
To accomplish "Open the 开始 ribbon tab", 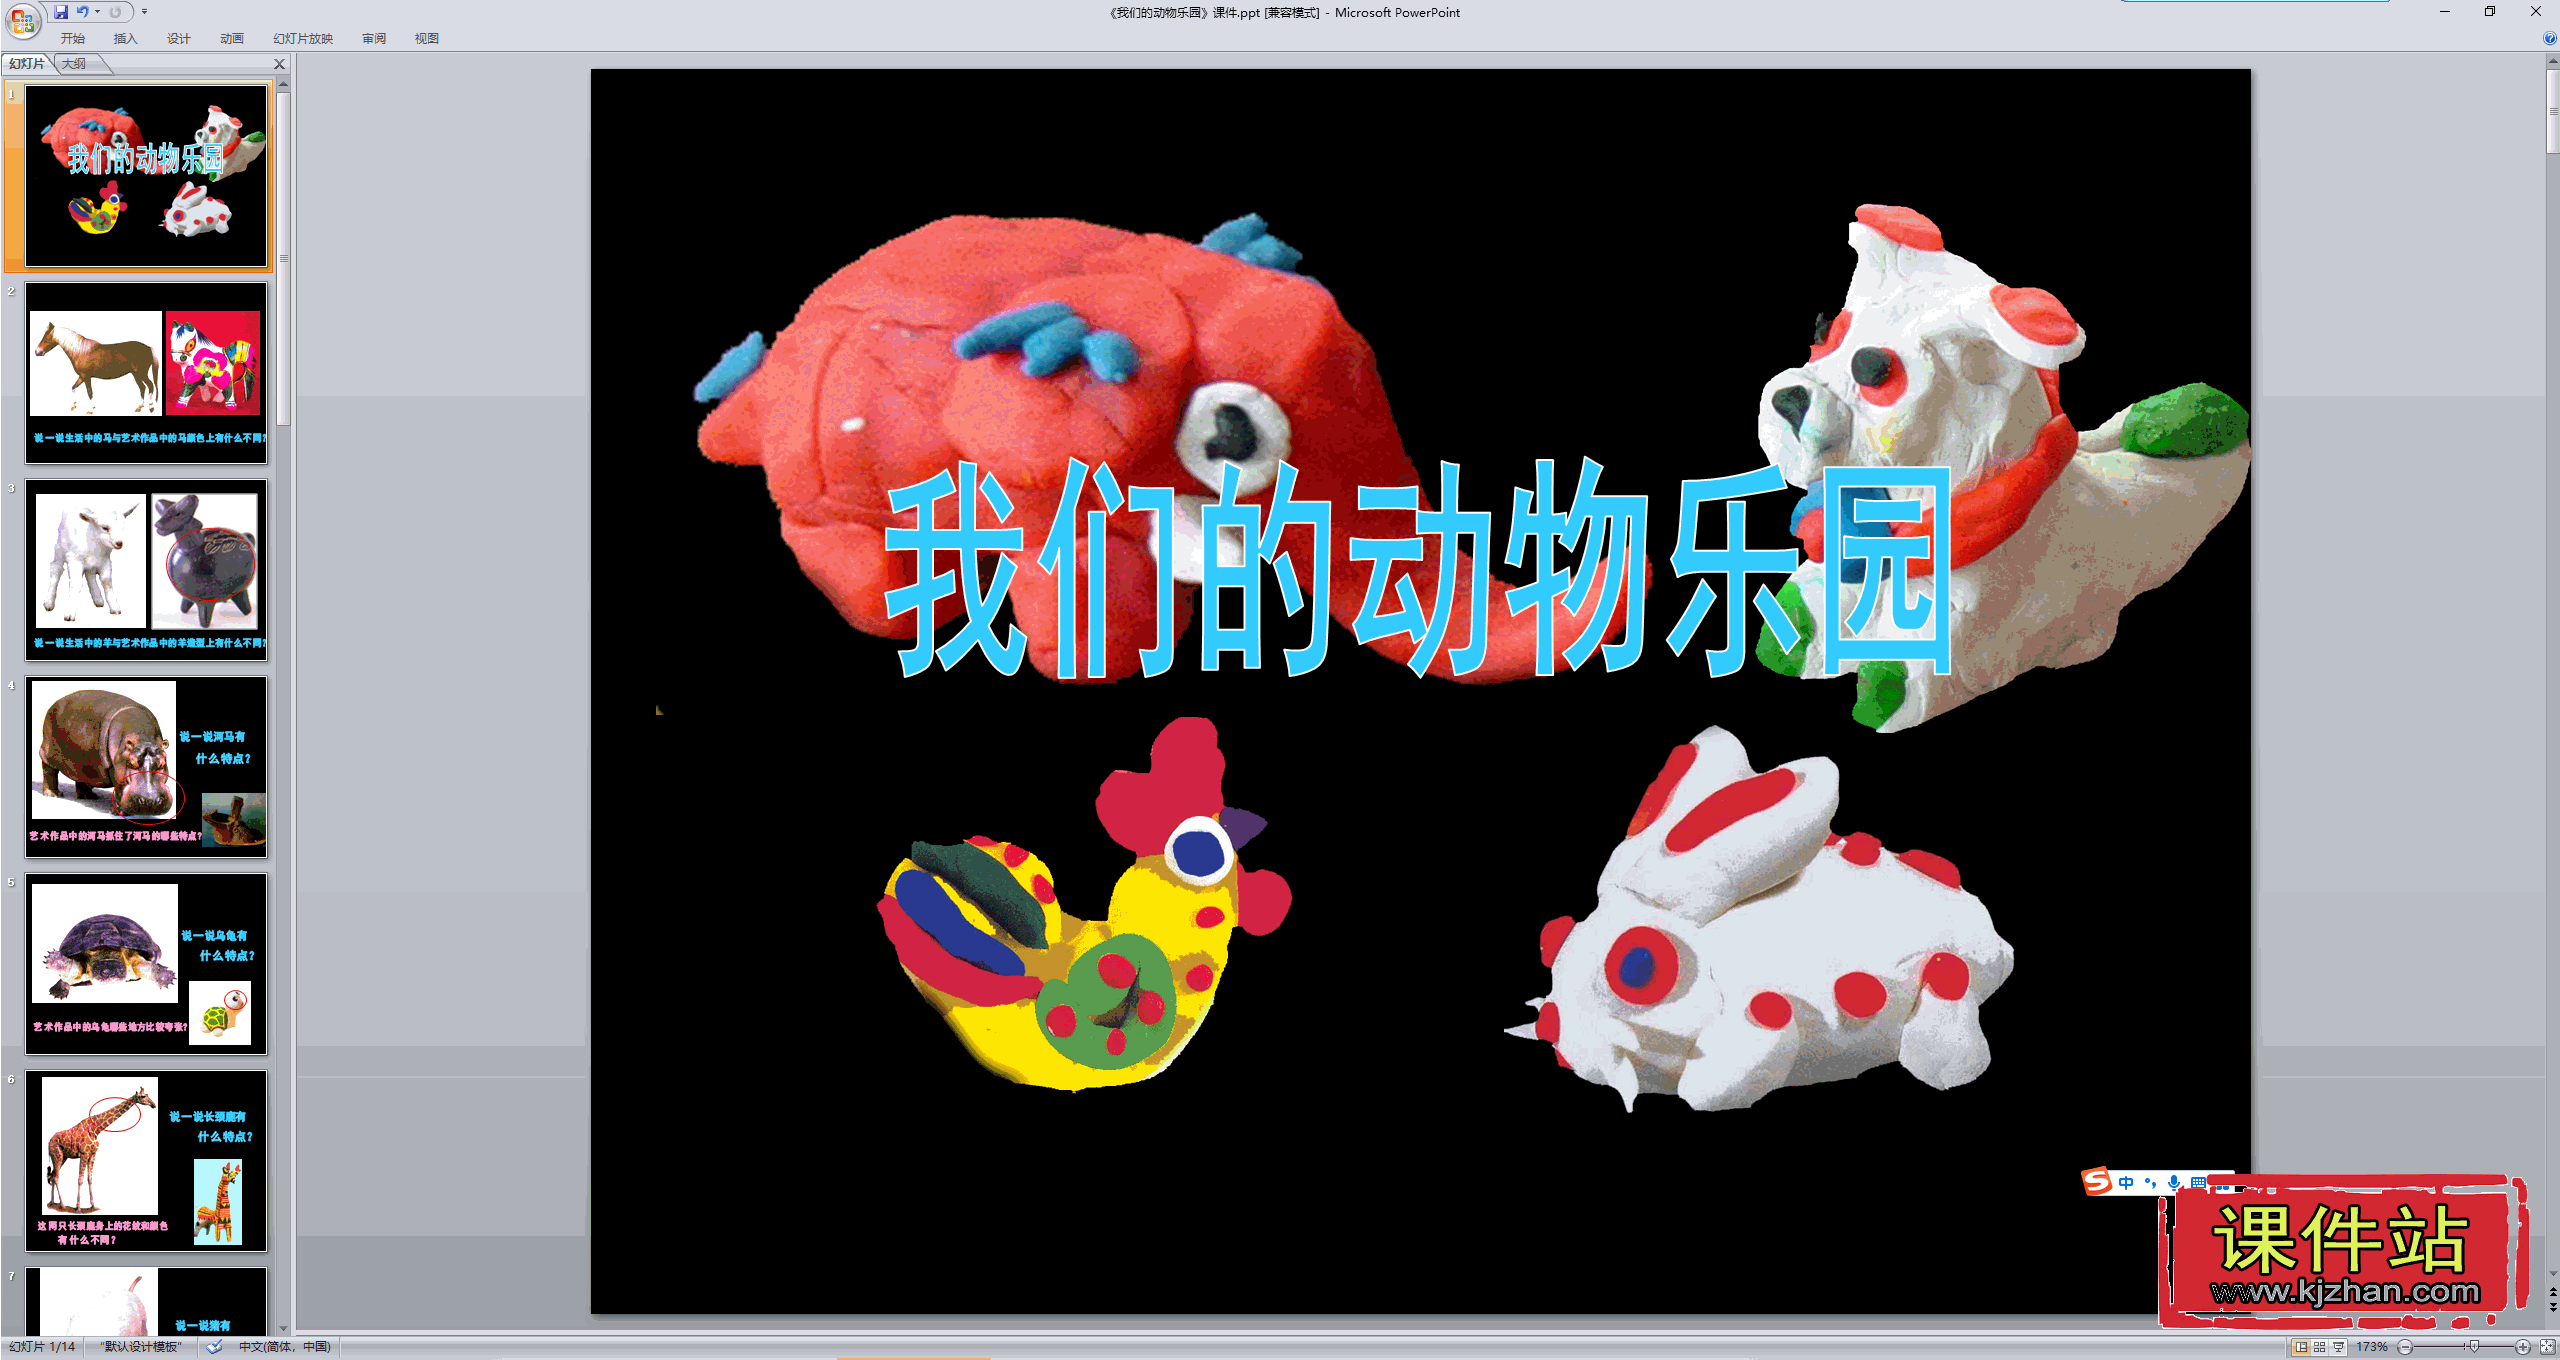I will (x=72, y=38).
